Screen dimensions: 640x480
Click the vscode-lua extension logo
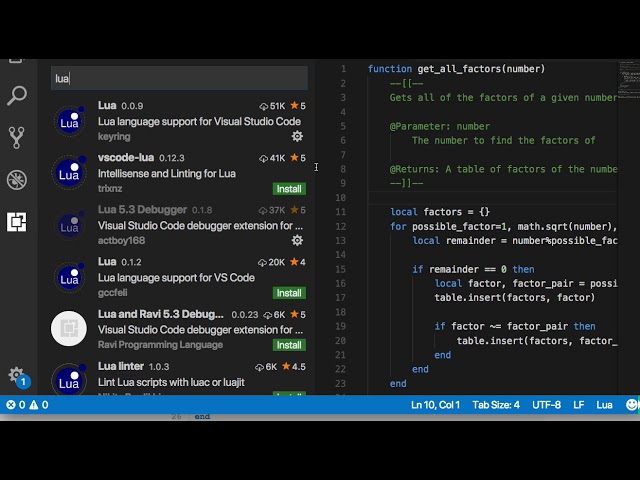coord(69,173)
